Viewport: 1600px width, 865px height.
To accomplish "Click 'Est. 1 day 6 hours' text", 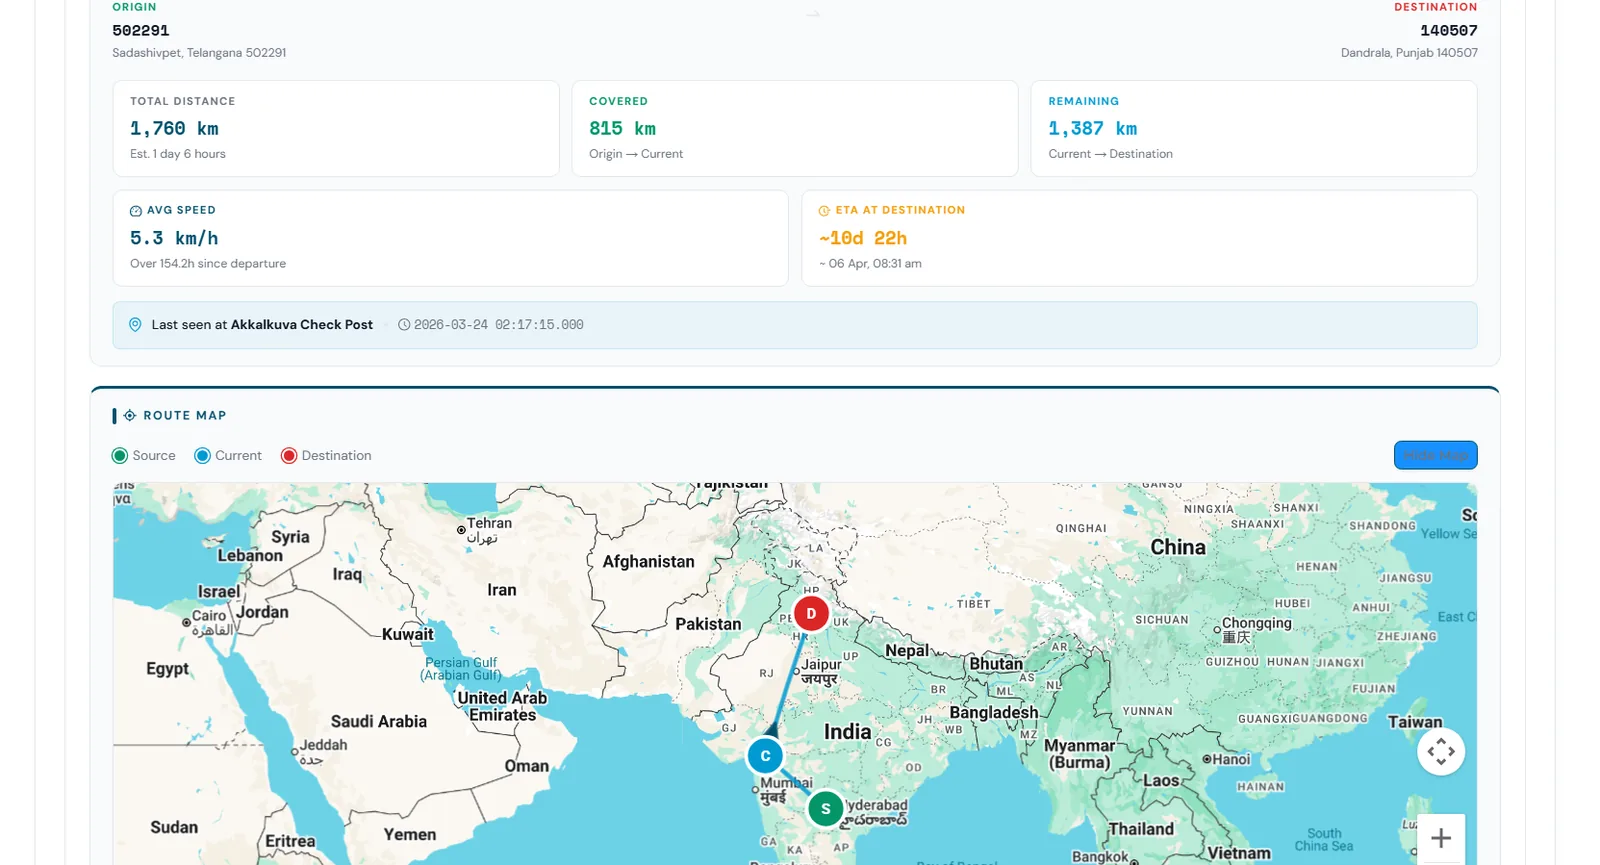I will click(x=178, y=154).
